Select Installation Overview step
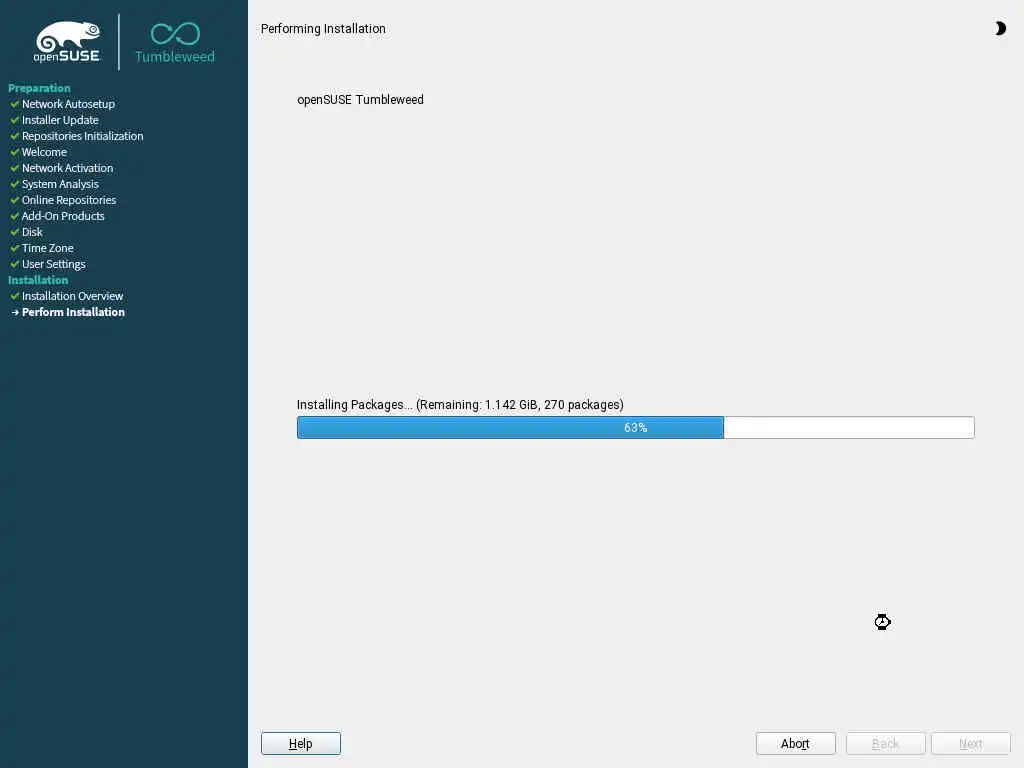Viewport: 1024px width, 768px height. [x=72, y=296]
